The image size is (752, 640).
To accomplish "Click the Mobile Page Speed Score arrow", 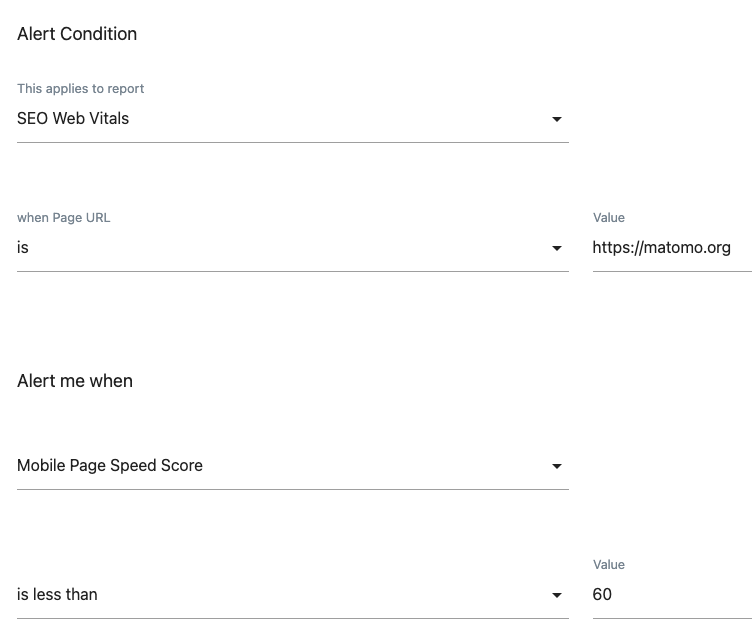I will (x=557, y=467).
